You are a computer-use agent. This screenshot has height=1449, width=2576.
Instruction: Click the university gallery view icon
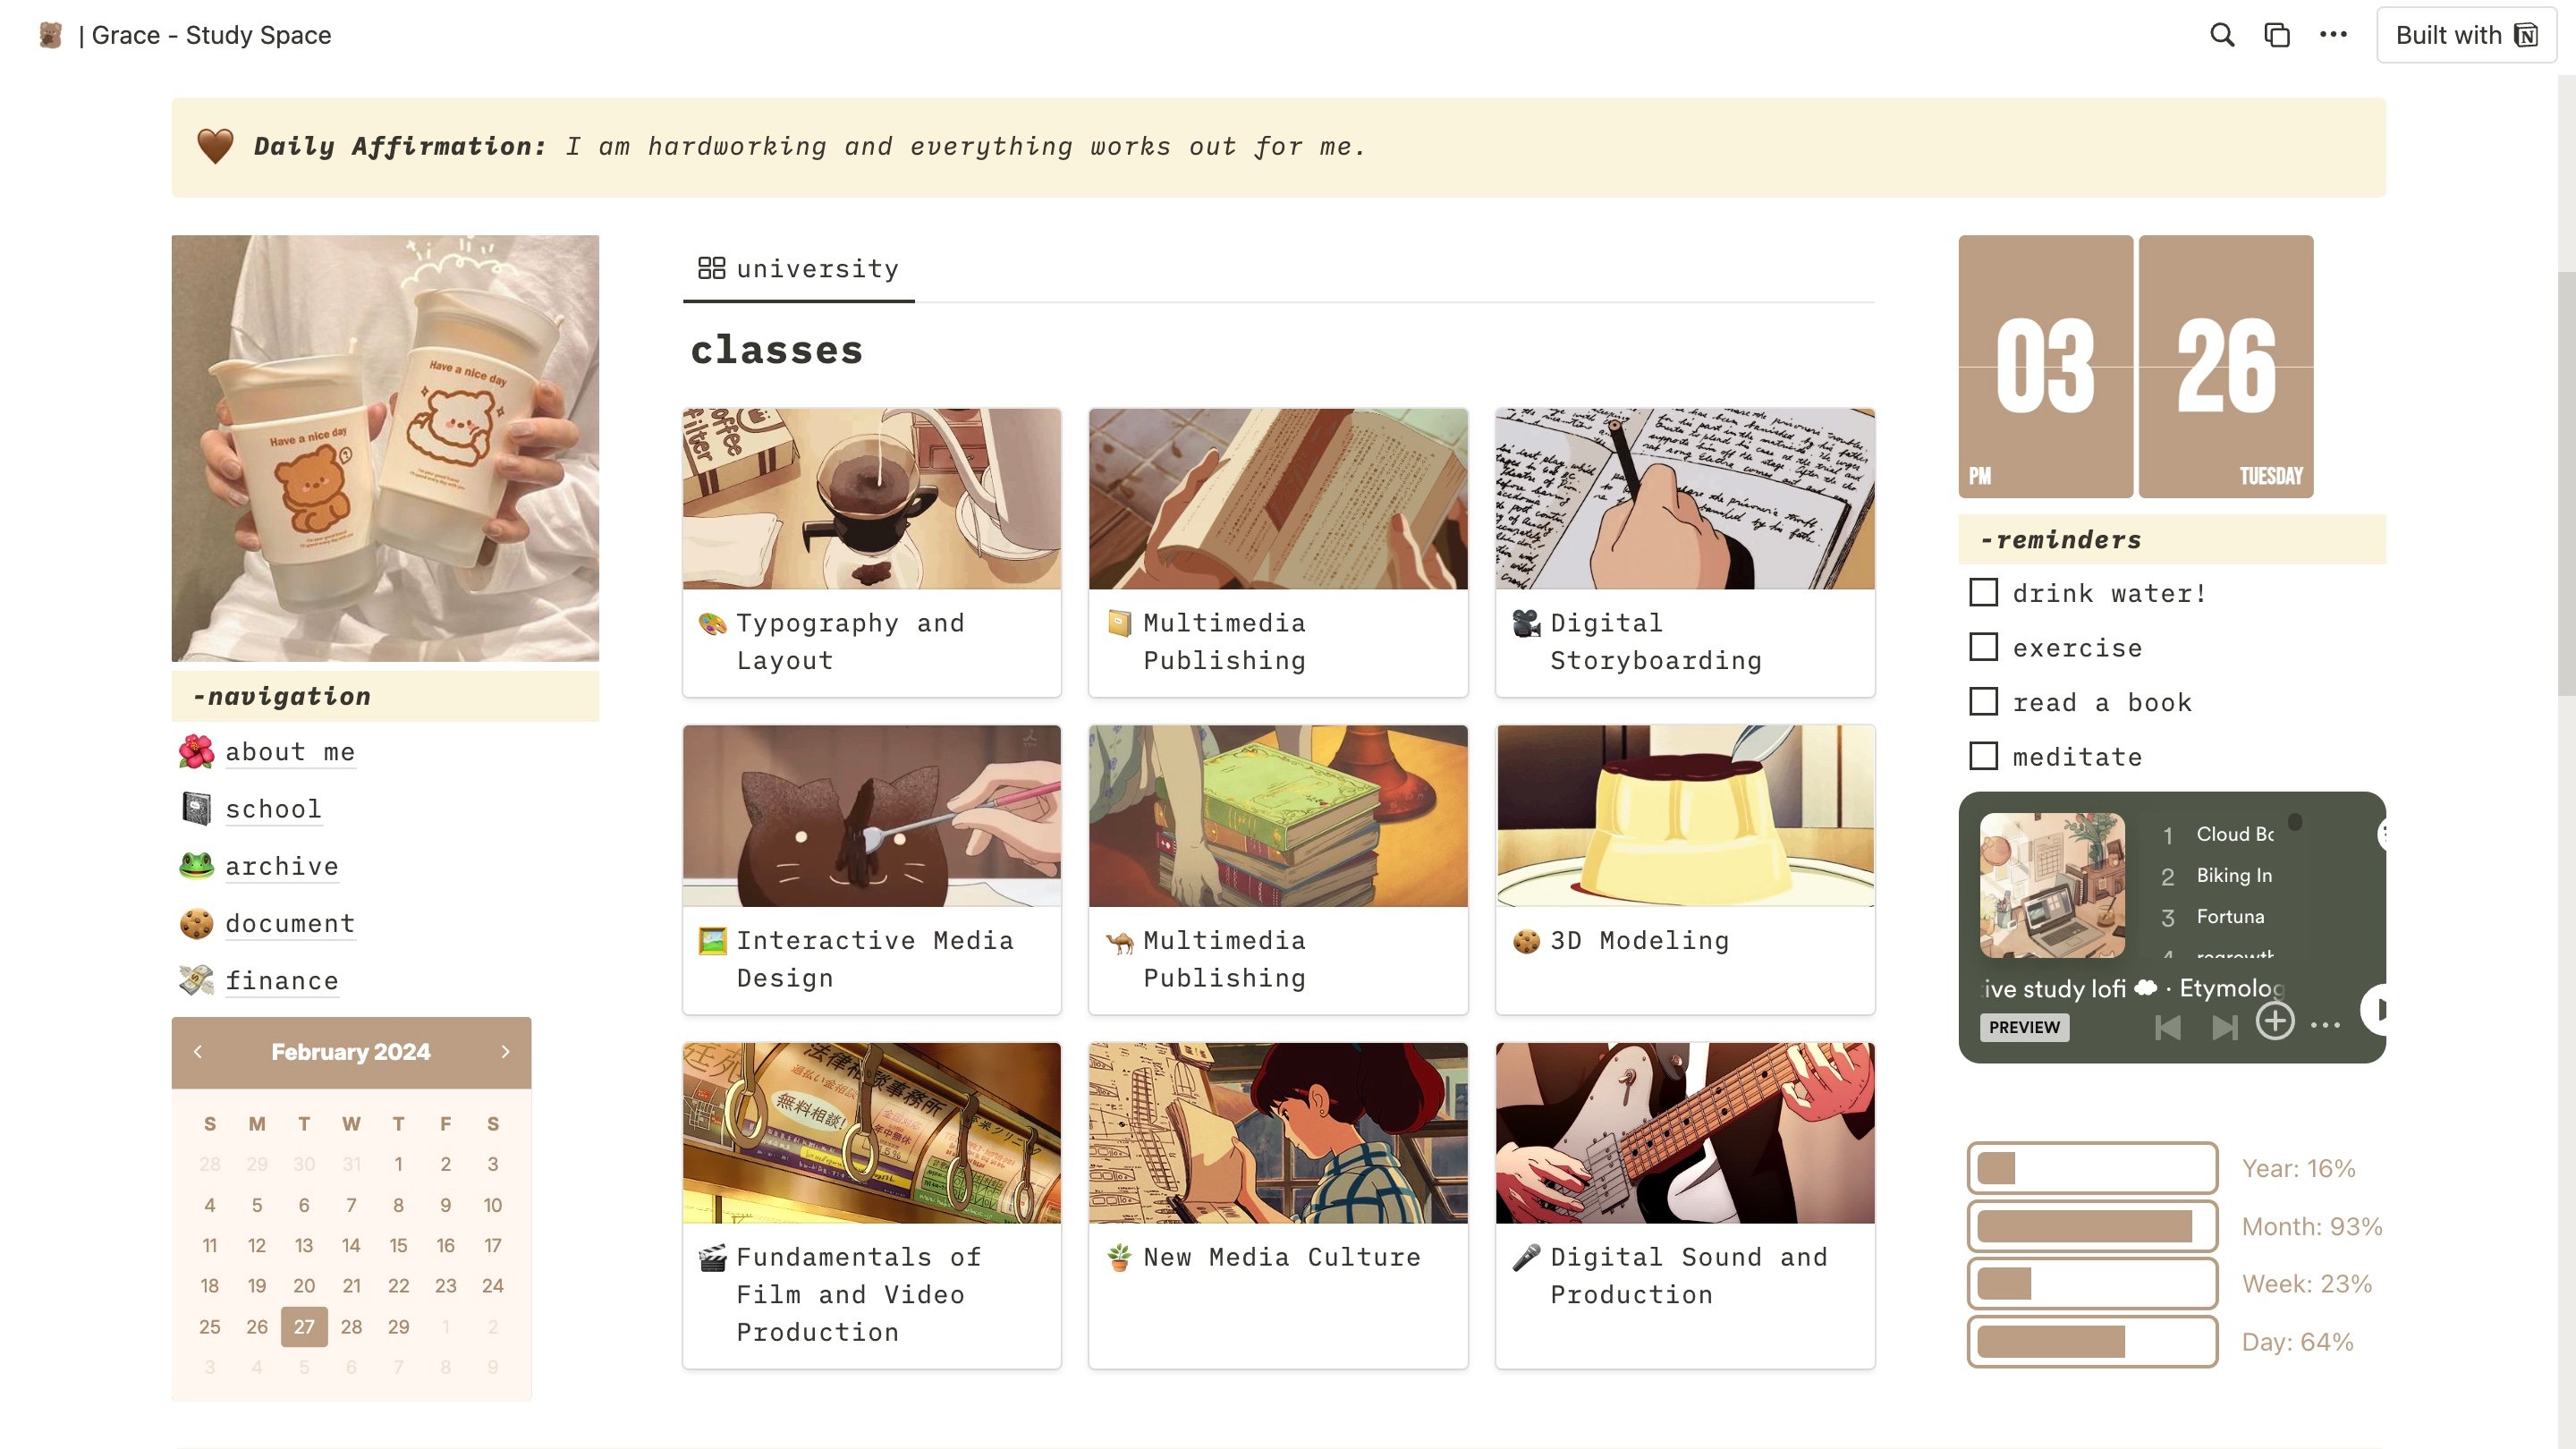pos(711,268)
